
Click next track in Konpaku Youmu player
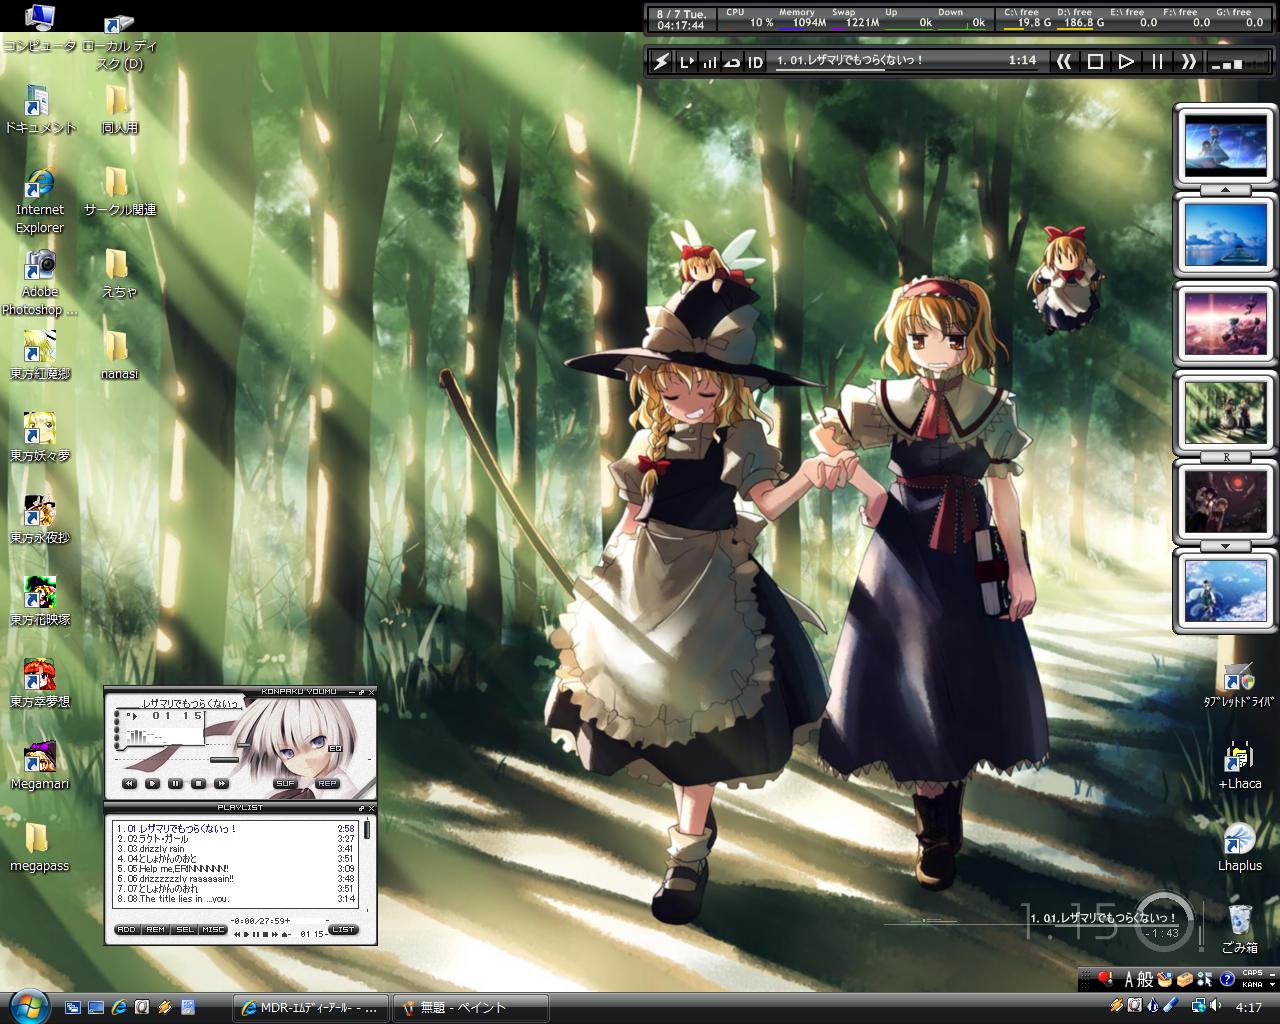click(221, 783)
